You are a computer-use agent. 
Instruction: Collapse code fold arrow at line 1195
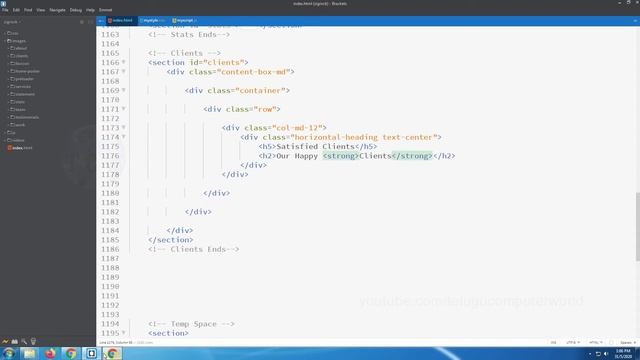(124, 333)
